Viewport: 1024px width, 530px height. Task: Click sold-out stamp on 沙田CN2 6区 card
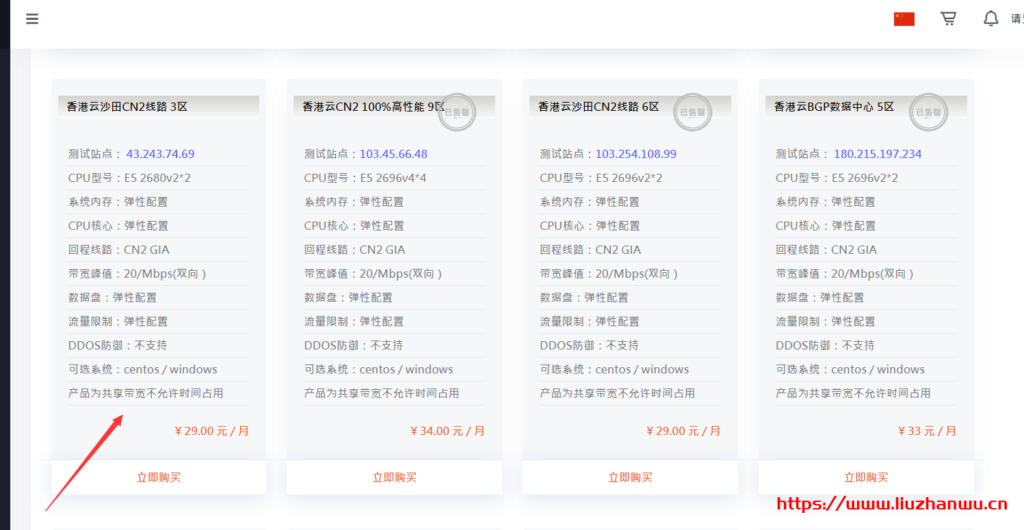pyautogui.click(x=693, y=112)
